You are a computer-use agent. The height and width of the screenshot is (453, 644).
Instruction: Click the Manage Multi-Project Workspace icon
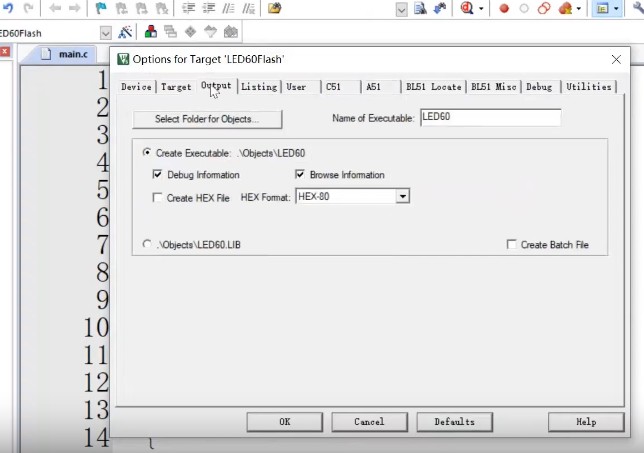click(x=170, y=32)
